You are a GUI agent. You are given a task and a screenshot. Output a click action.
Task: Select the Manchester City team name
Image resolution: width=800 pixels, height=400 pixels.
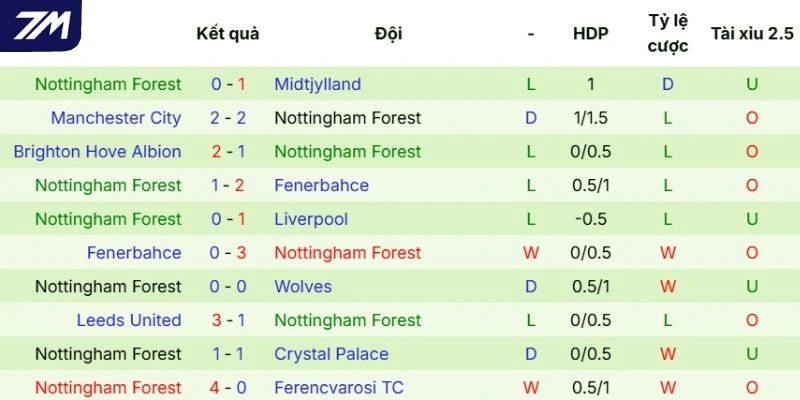[116, 118]
